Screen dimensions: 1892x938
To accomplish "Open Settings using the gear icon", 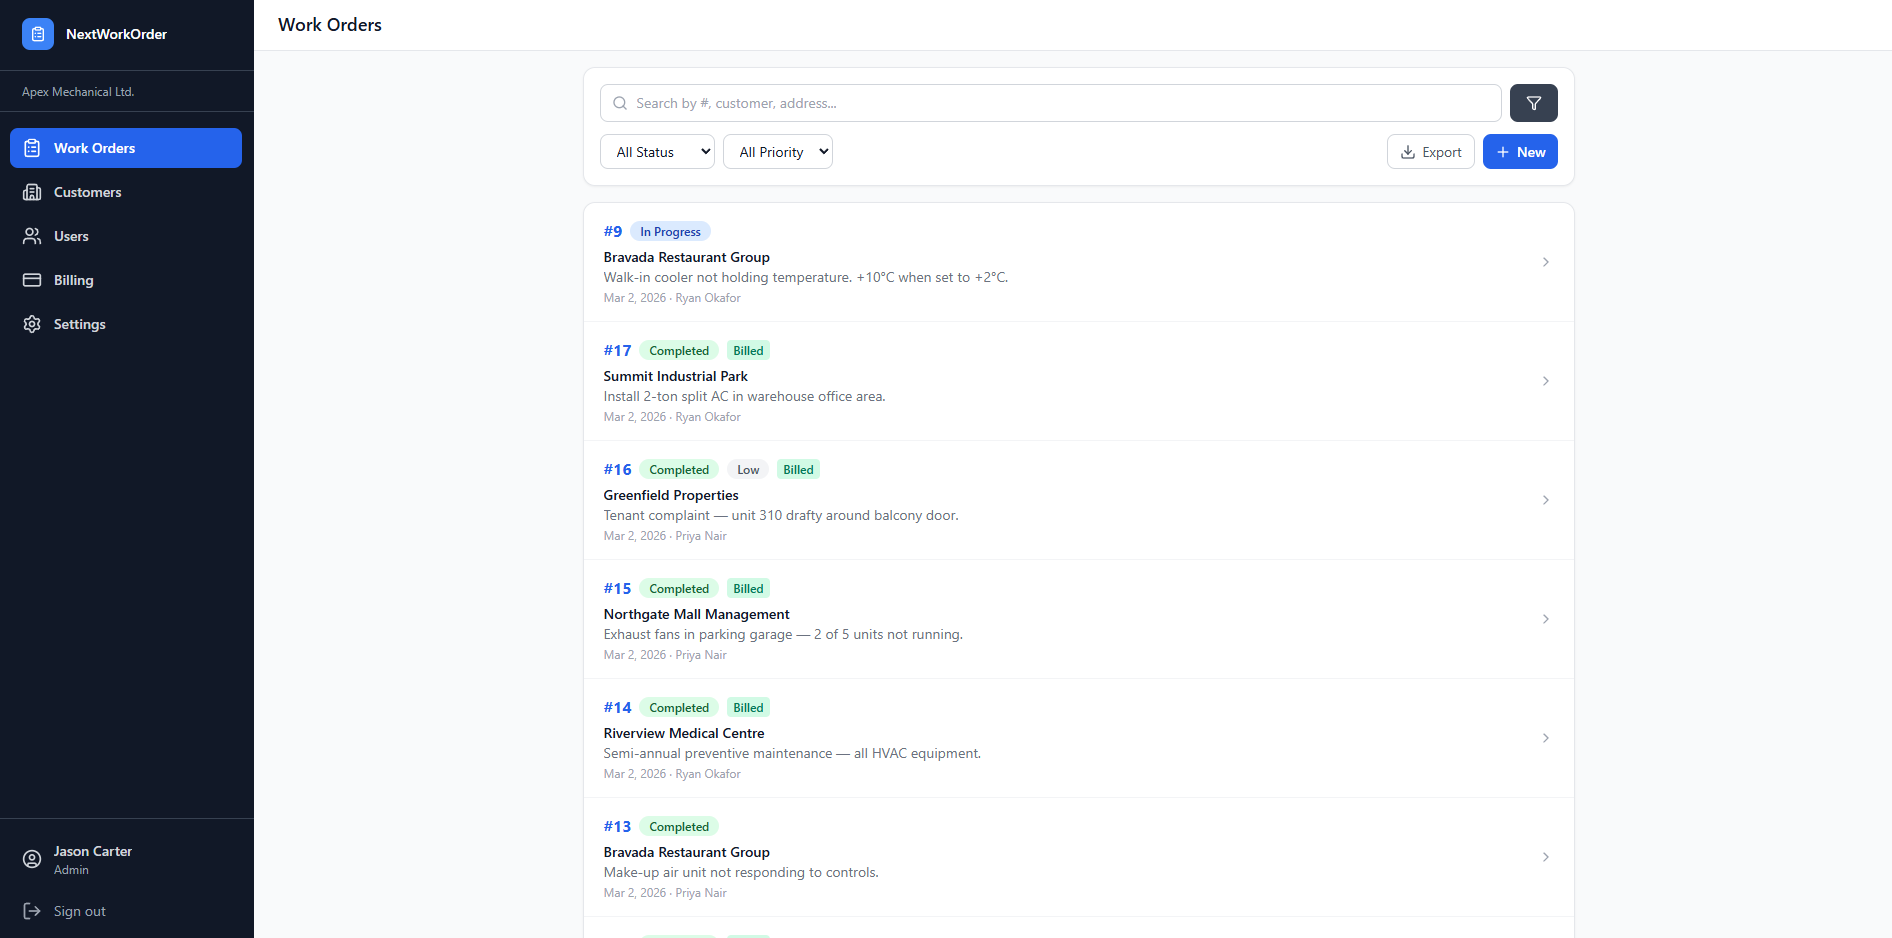I will 33,324.
